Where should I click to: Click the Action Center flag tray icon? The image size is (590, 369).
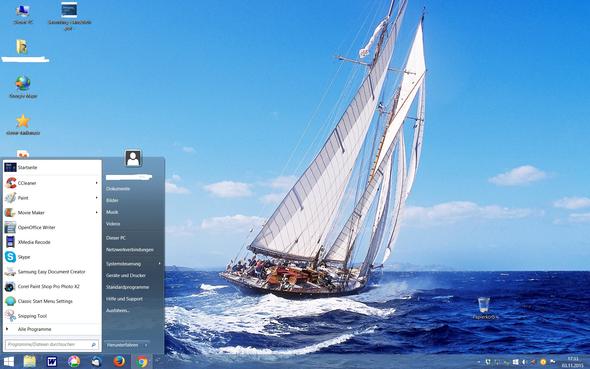pyautogui.click(x=552, y=362)
